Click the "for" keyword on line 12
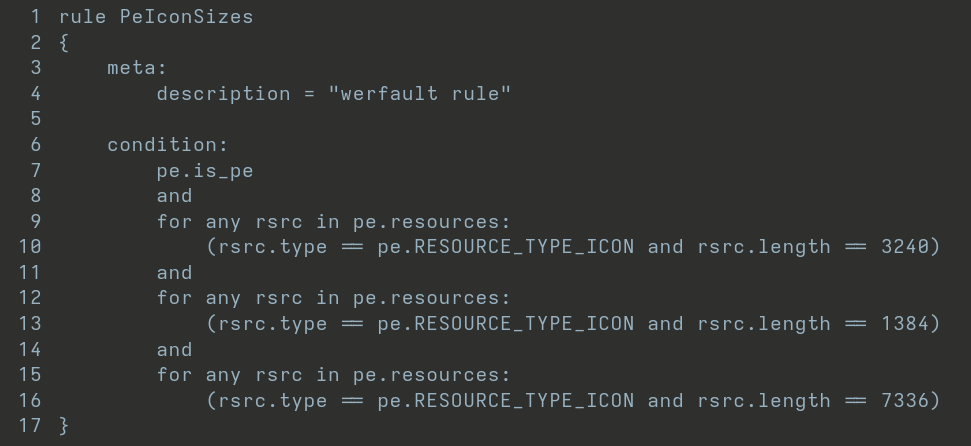The width and height of the screenshot is (971, 446). coord(174,298)
